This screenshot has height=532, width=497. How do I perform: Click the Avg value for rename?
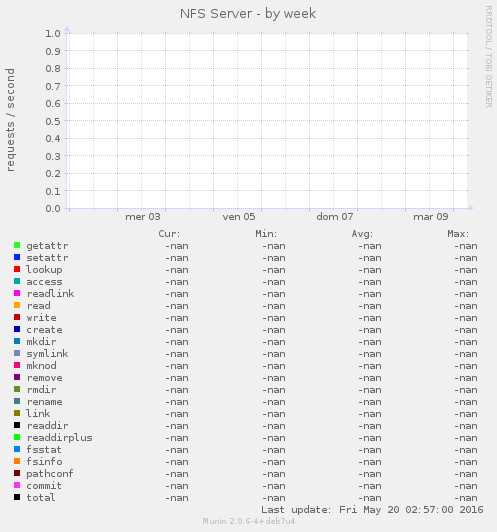tap(370, 402)
